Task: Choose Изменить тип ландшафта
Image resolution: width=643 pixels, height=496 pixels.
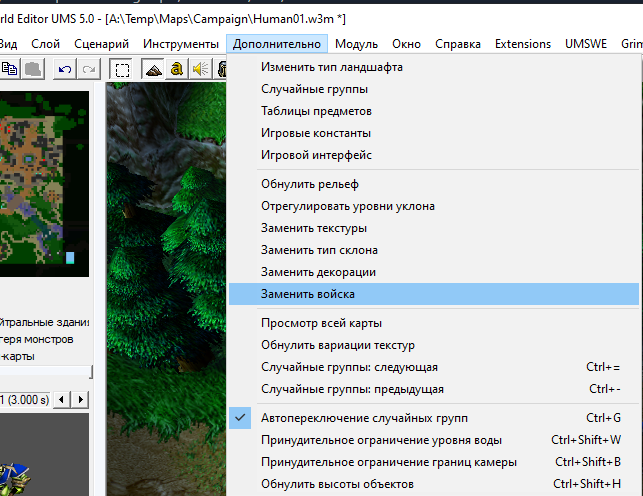Action: click(x=434, y=67)
